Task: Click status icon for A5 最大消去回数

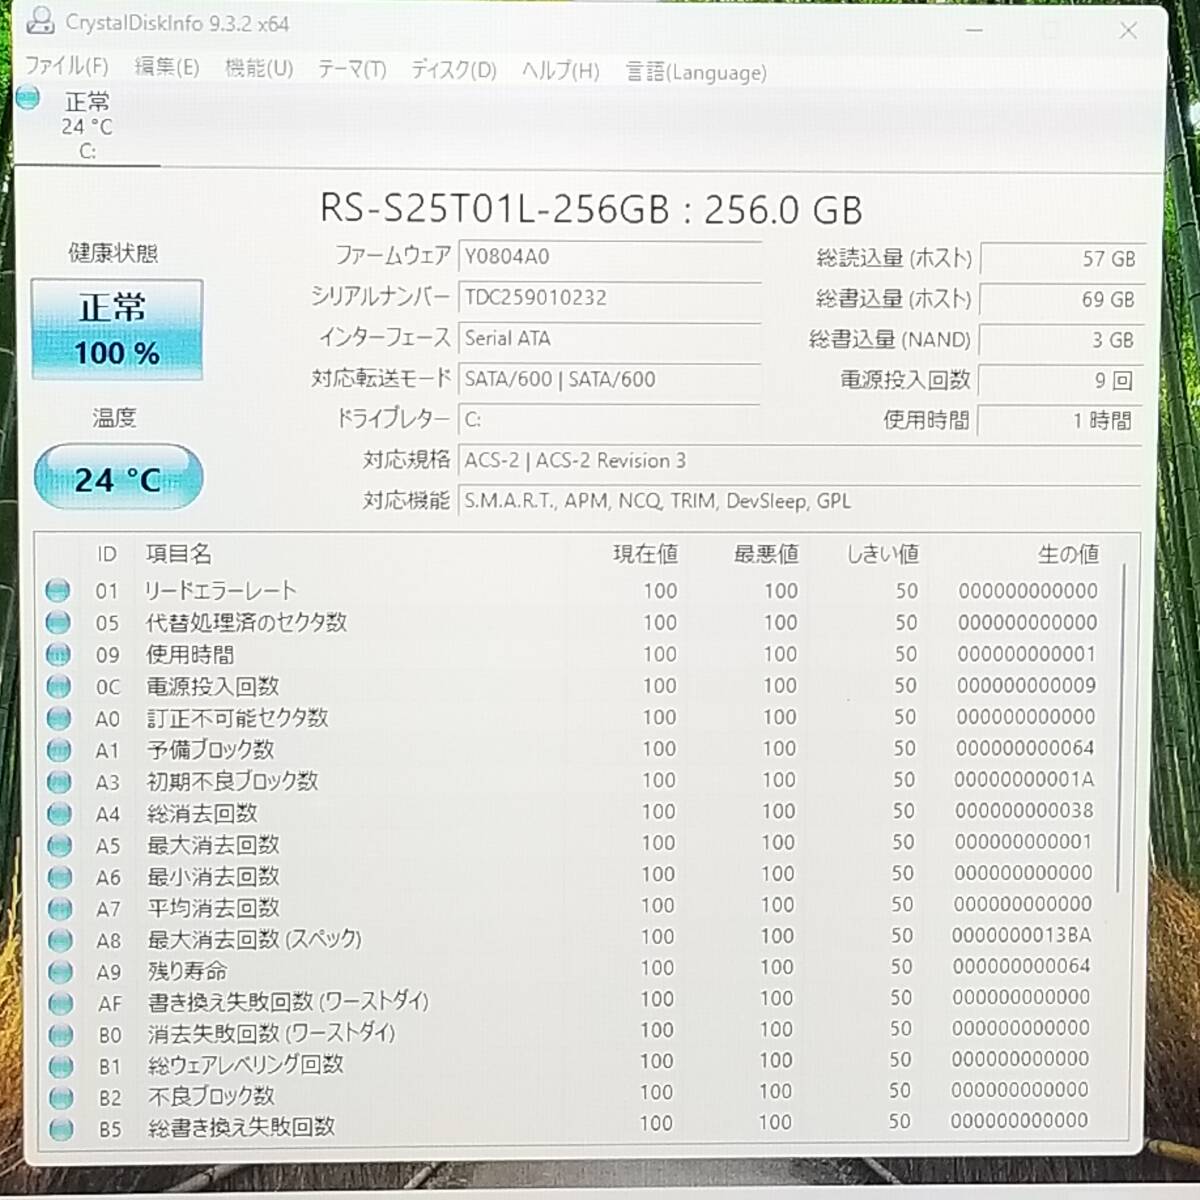Action: 60,845
